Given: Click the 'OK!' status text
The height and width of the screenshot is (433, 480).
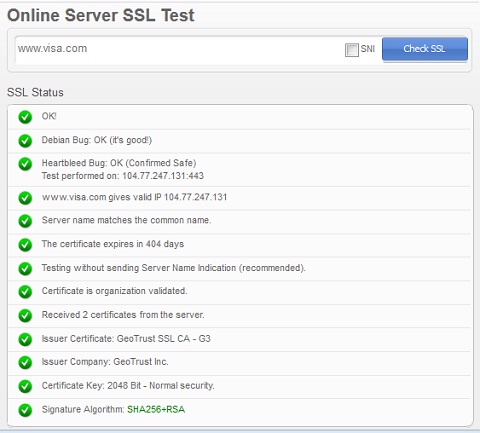Looking at the screenshot, I should (49, 116).
